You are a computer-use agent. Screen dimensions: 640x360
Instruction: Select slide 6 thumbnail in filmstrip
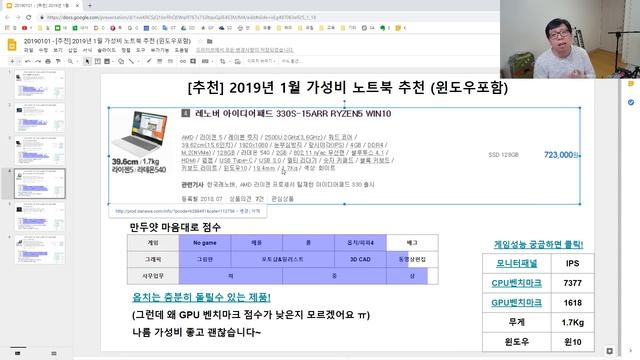[x=40, y=250]
